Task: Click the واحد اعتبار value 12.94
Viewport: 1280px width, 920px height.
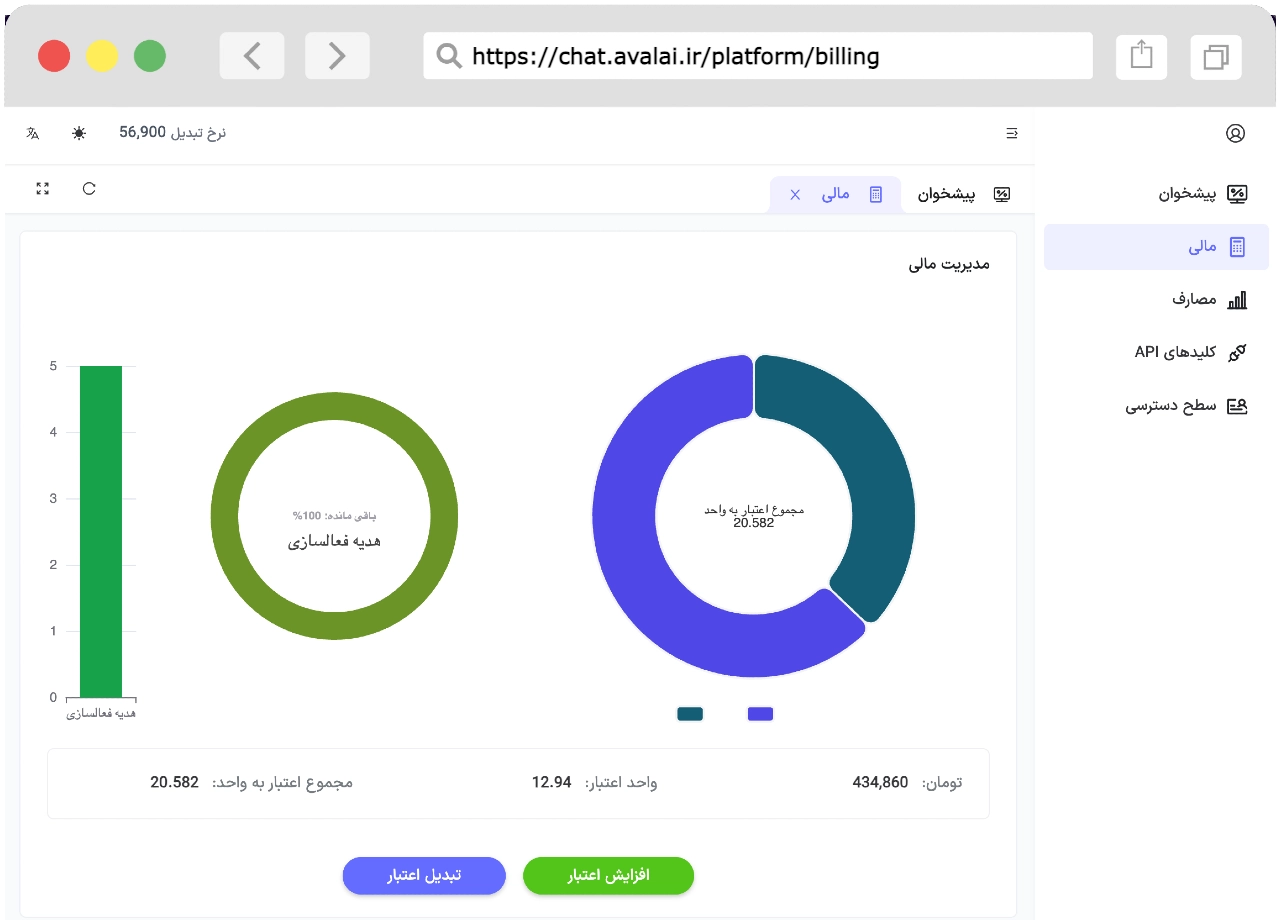Action: [551, 782]
